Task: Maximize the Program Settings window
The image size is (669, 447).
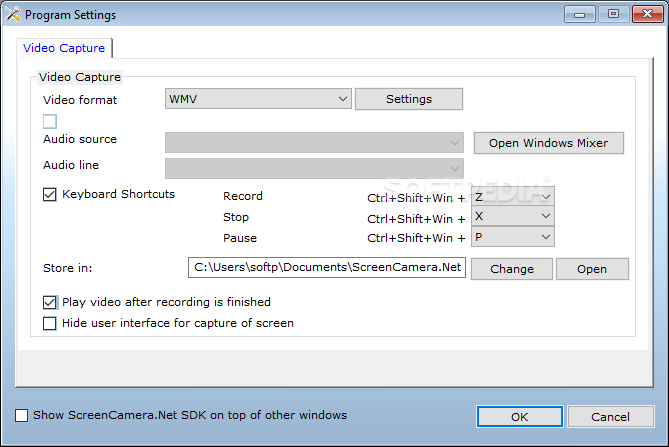Action: tap(612, 14)
